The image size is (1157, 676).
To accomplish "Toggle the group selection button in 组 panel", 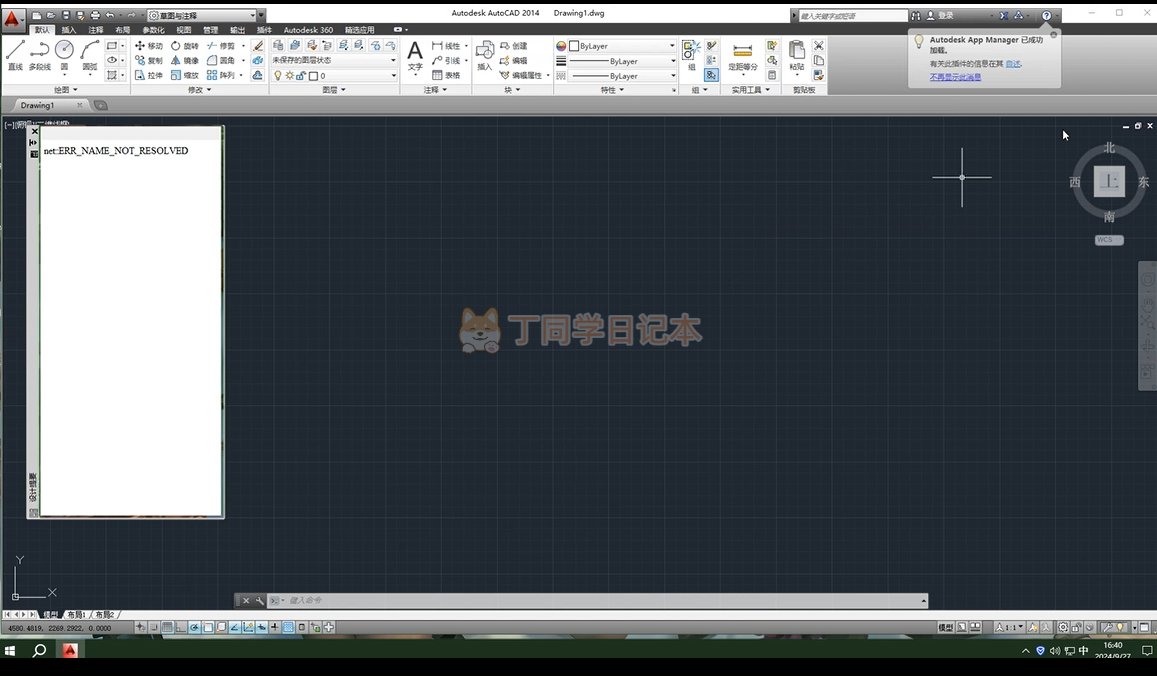I will (x=711, y=75).
